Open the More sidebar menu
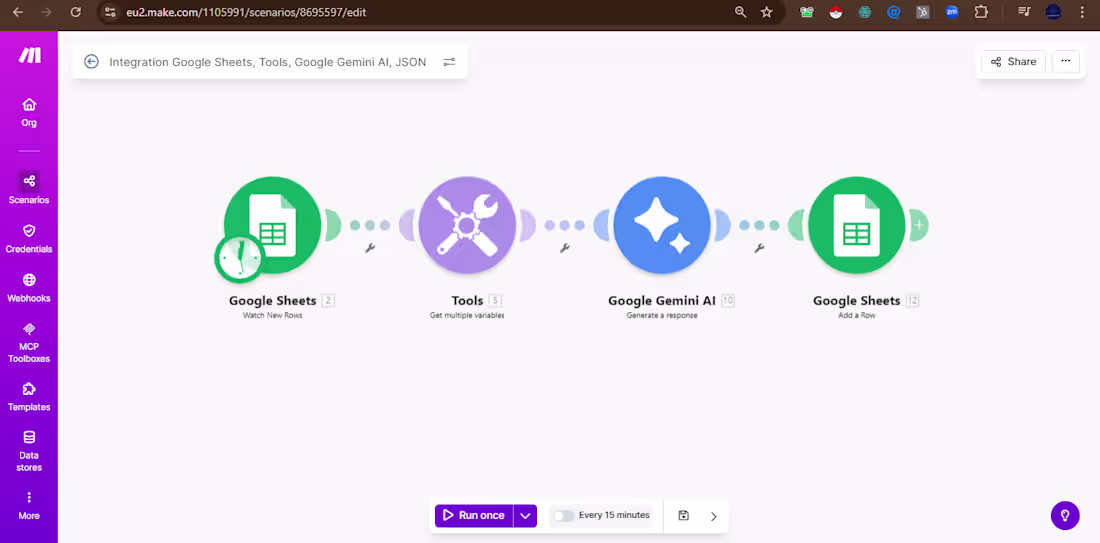This screenshot has width=1100, height=543. click(29, 506)
